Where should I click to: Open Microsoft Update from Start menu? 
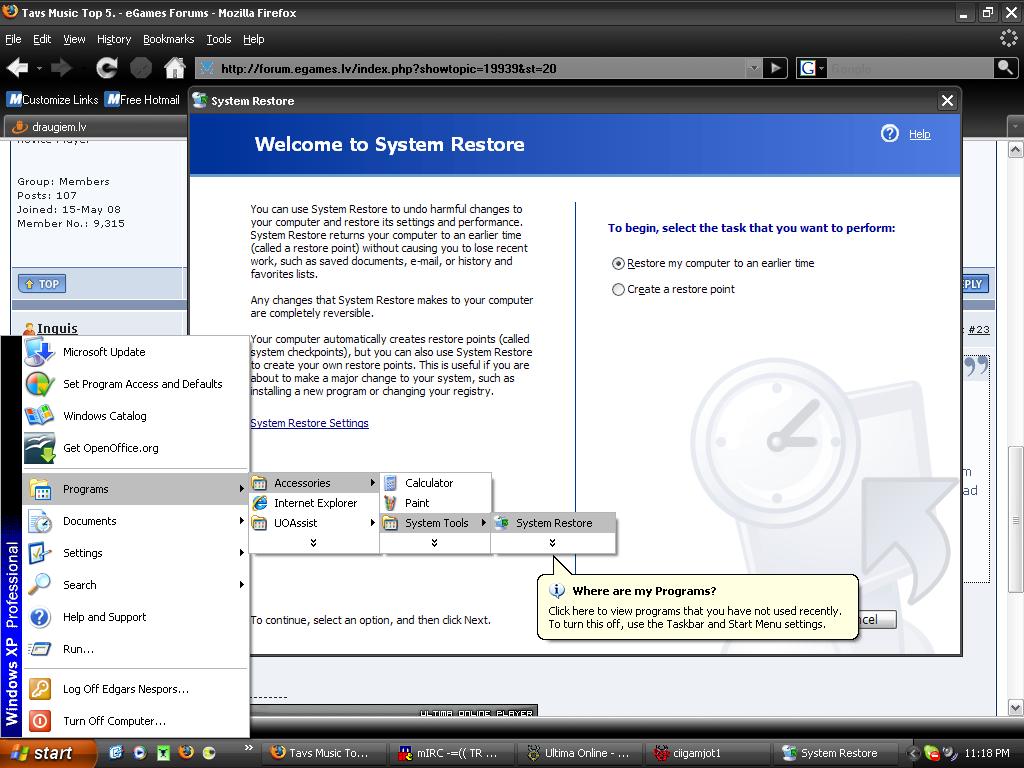[x=136, y=352]
